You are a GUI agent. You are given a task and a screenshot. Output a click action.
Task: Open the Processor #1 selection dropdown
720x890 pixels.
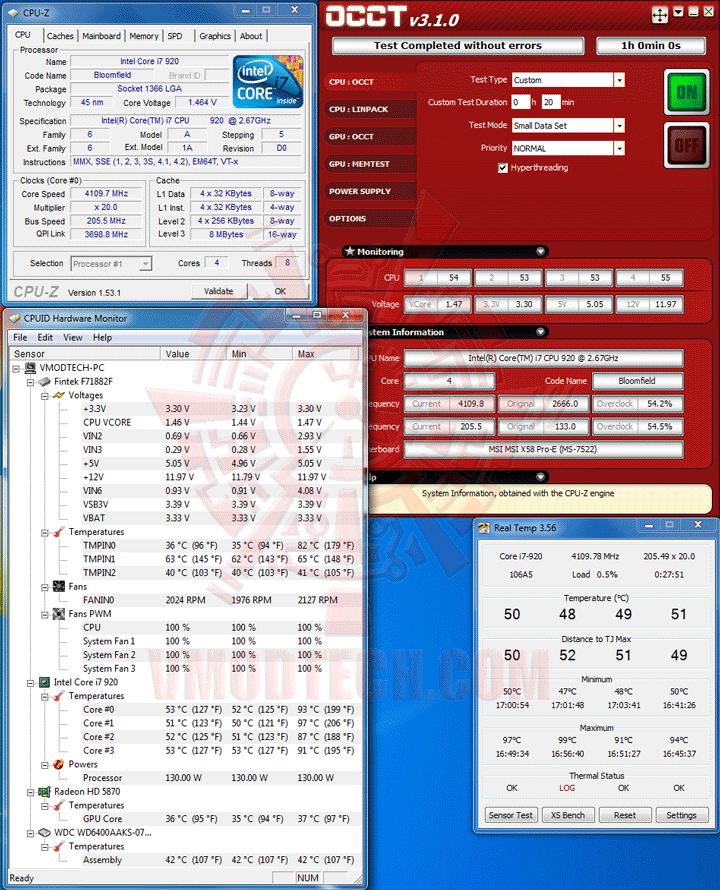[146, 264]
